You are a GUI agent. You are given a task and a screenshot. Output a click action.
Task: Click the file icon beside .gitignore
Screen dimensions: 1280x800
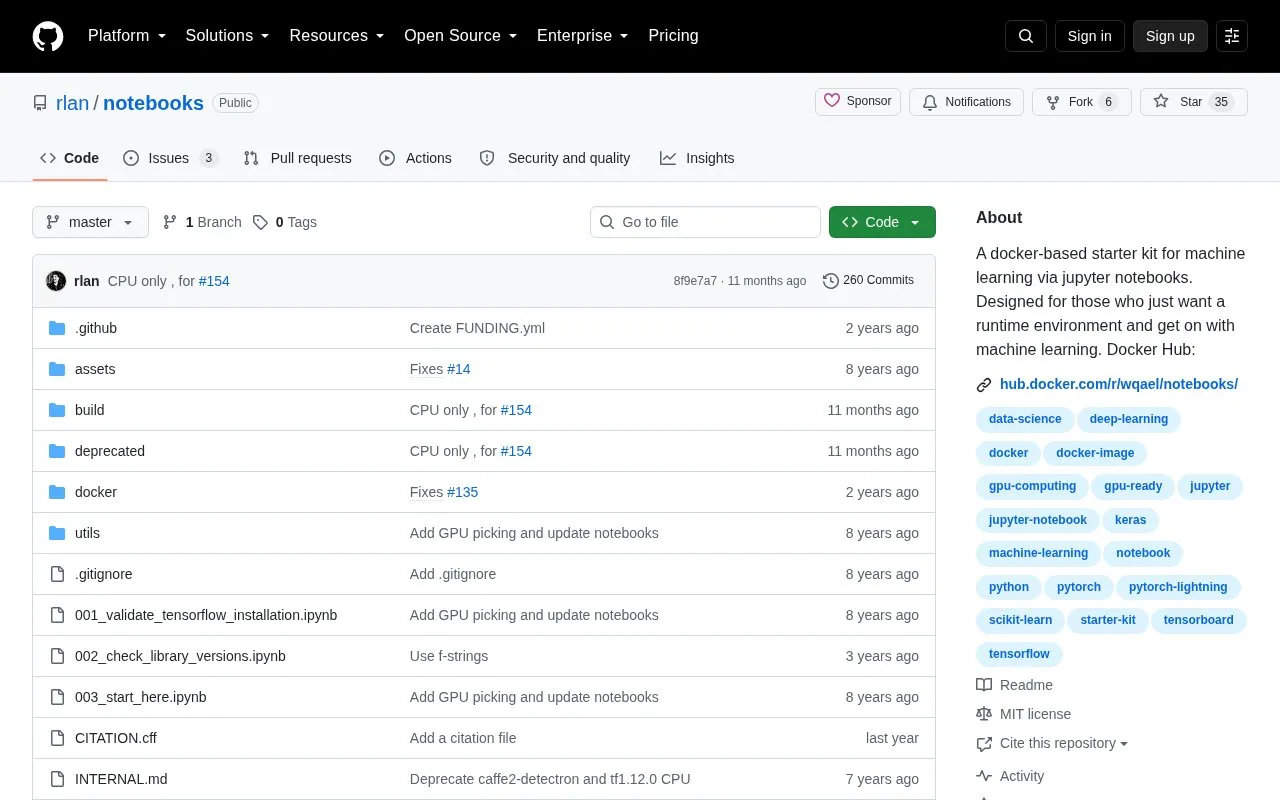(x=57, y=574)
